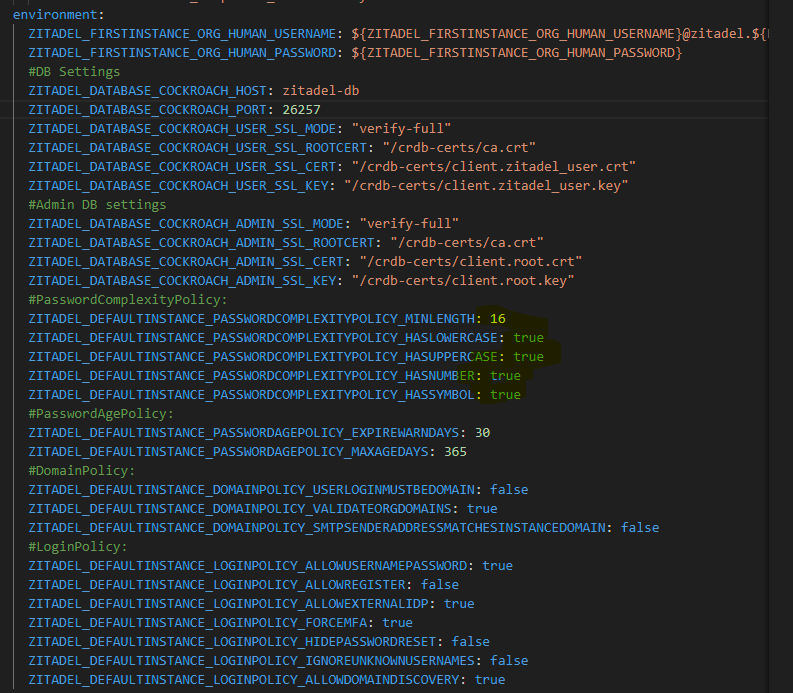Click VALIDATEORGDOMAINS true value
Screen dimensions: 793x693
[x=482, y=508]
